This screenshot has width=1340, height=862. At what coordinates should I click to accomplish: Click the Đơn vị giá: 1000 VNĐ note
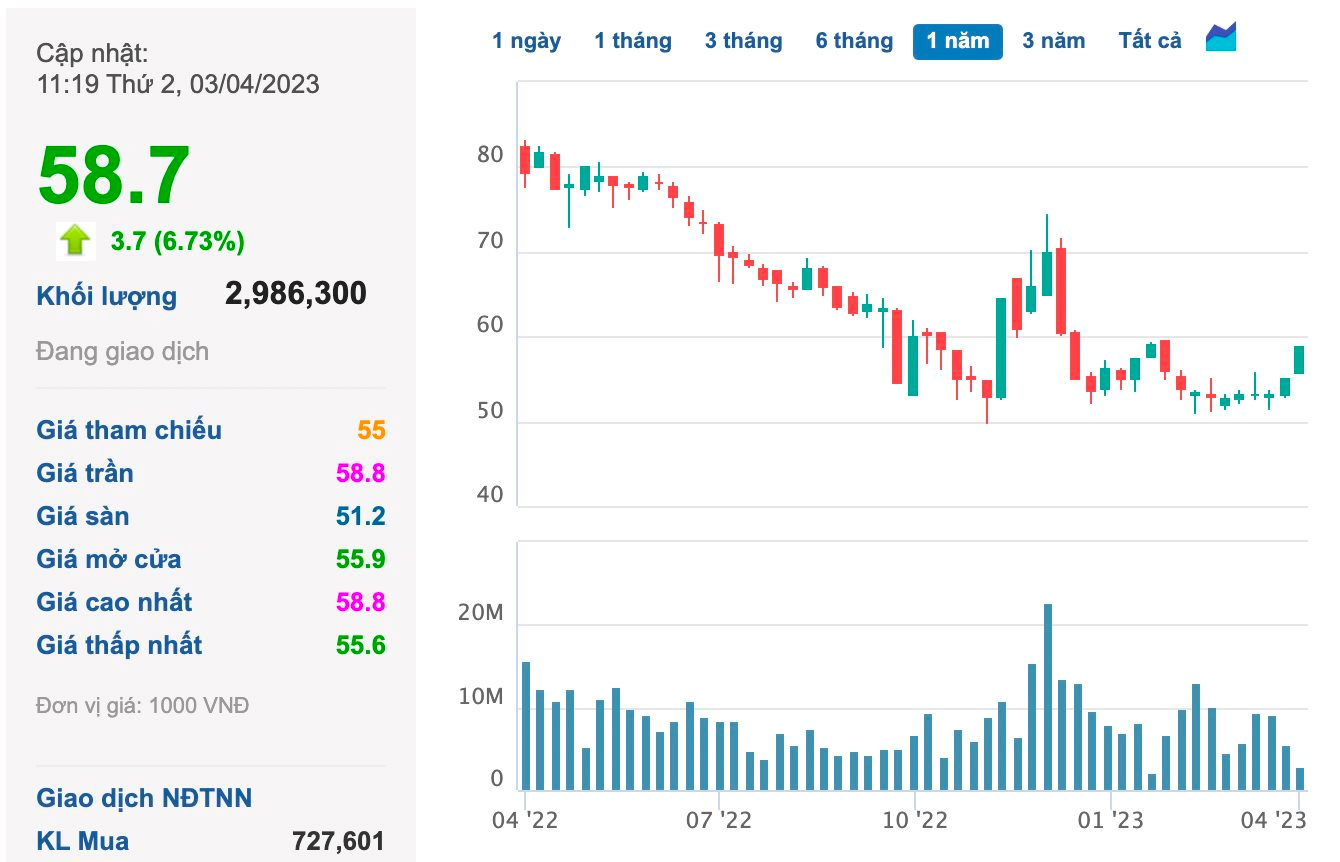(143, 706)
